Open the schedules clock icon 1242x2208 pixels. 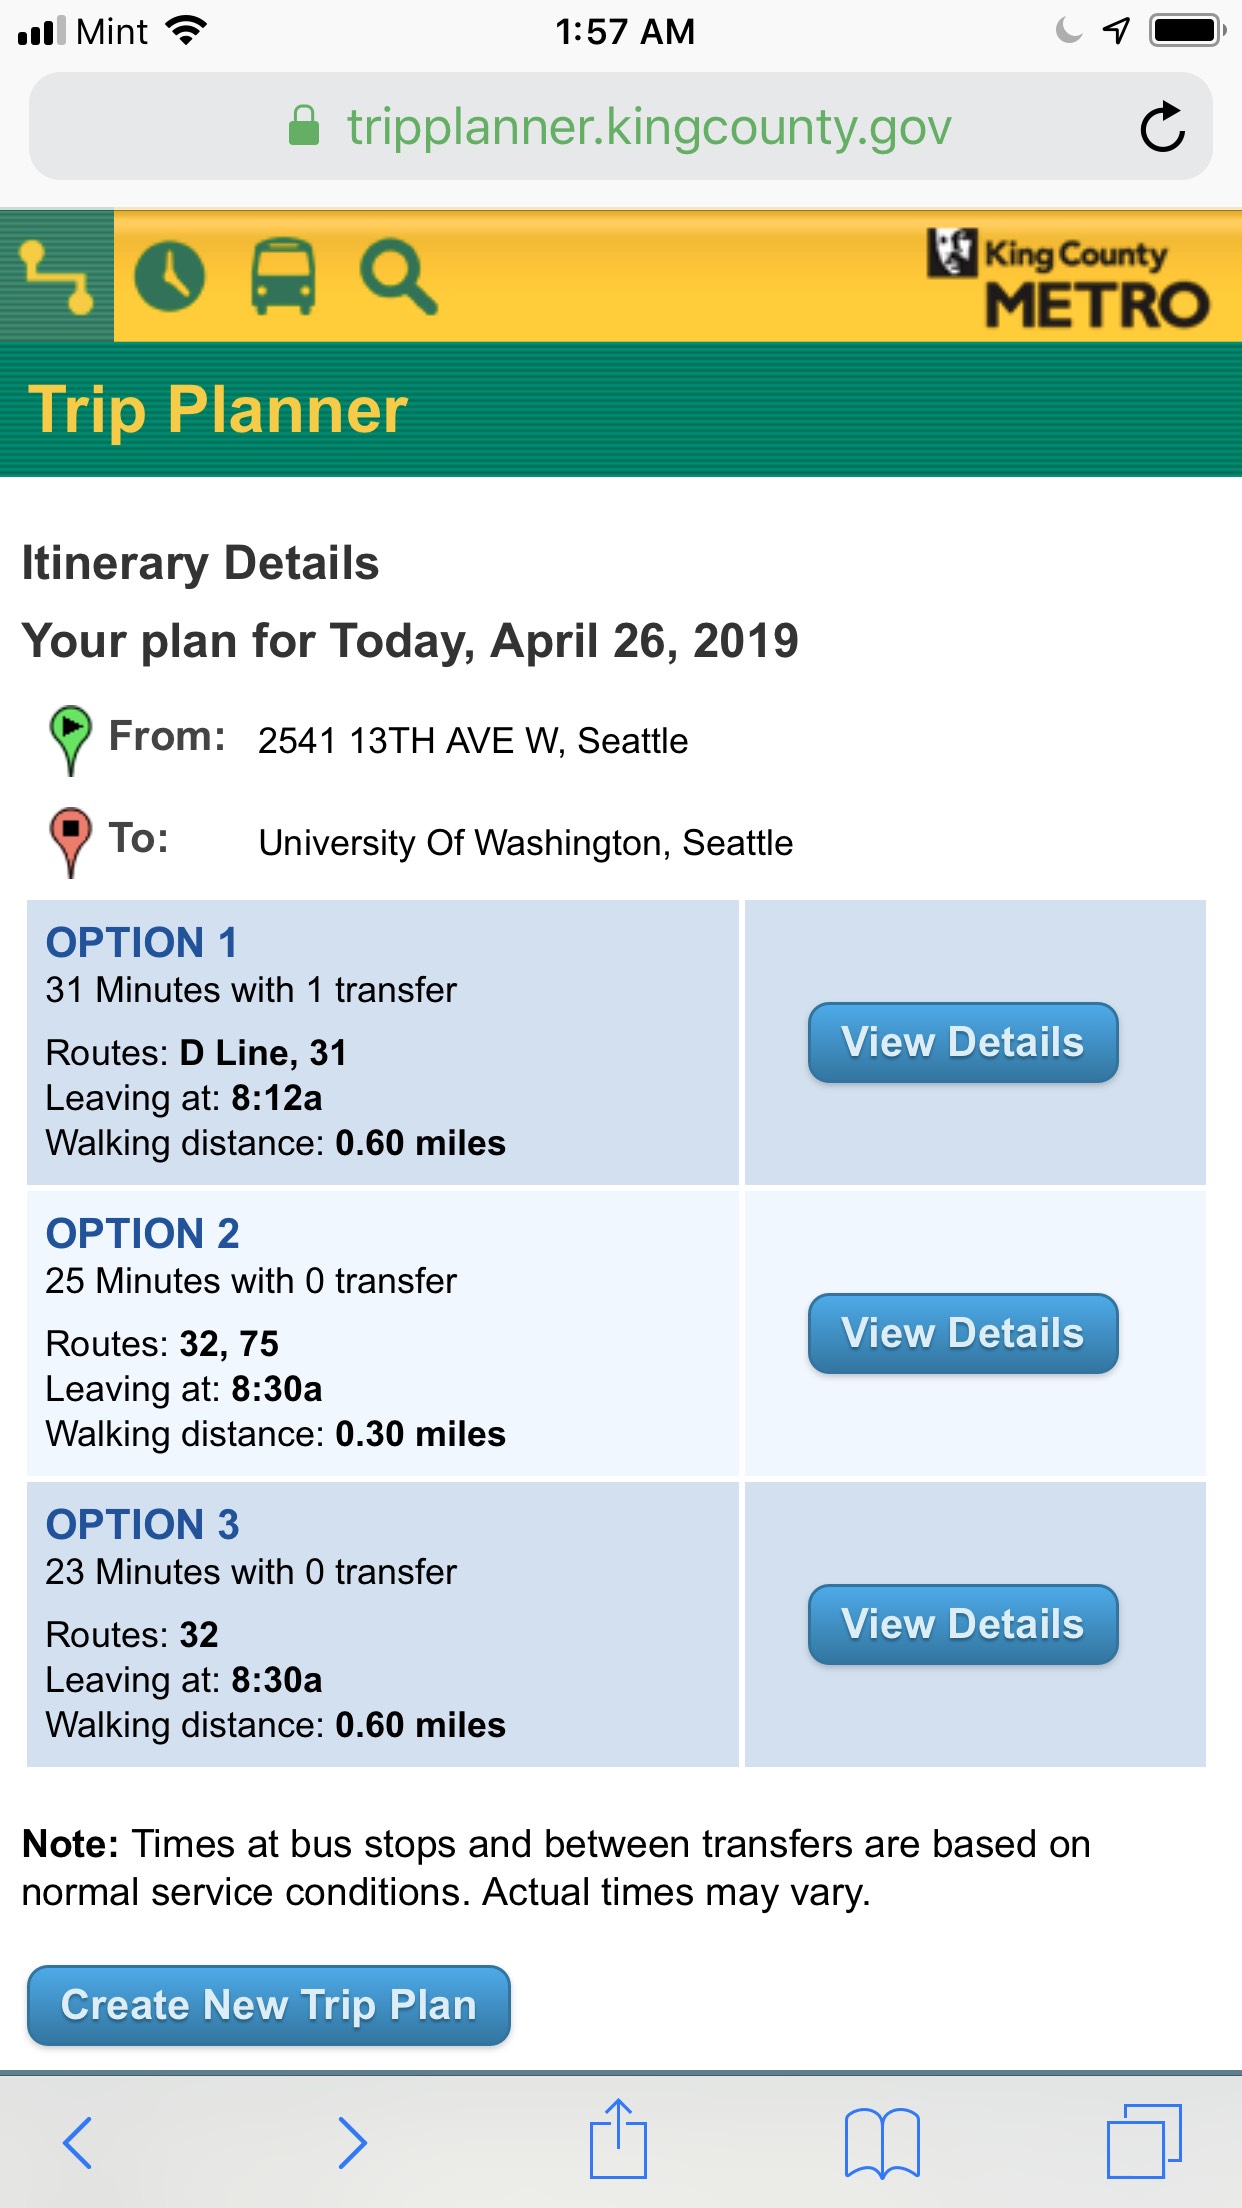pos(169,277)
